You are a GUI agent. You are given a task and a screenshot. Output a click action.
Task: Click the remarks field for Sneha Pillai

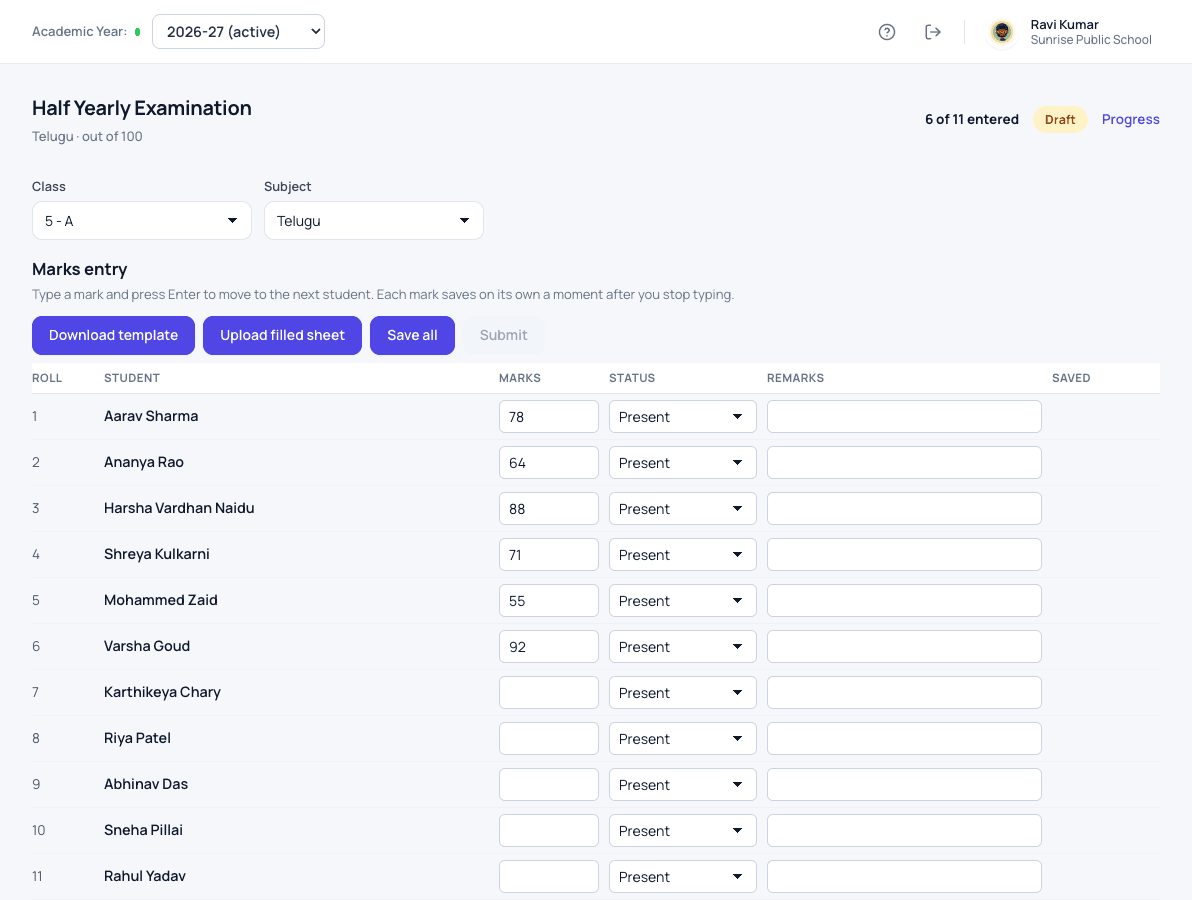[904, 831]
